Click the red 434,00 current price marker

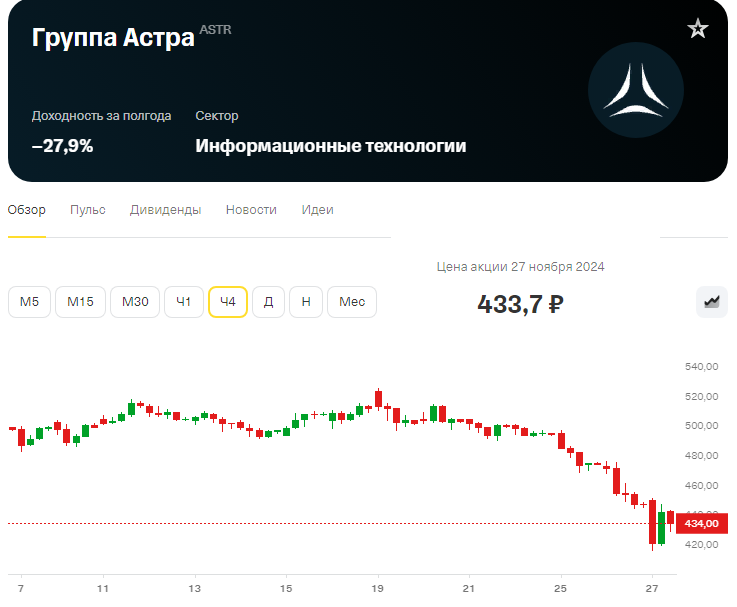click(702, 523)
